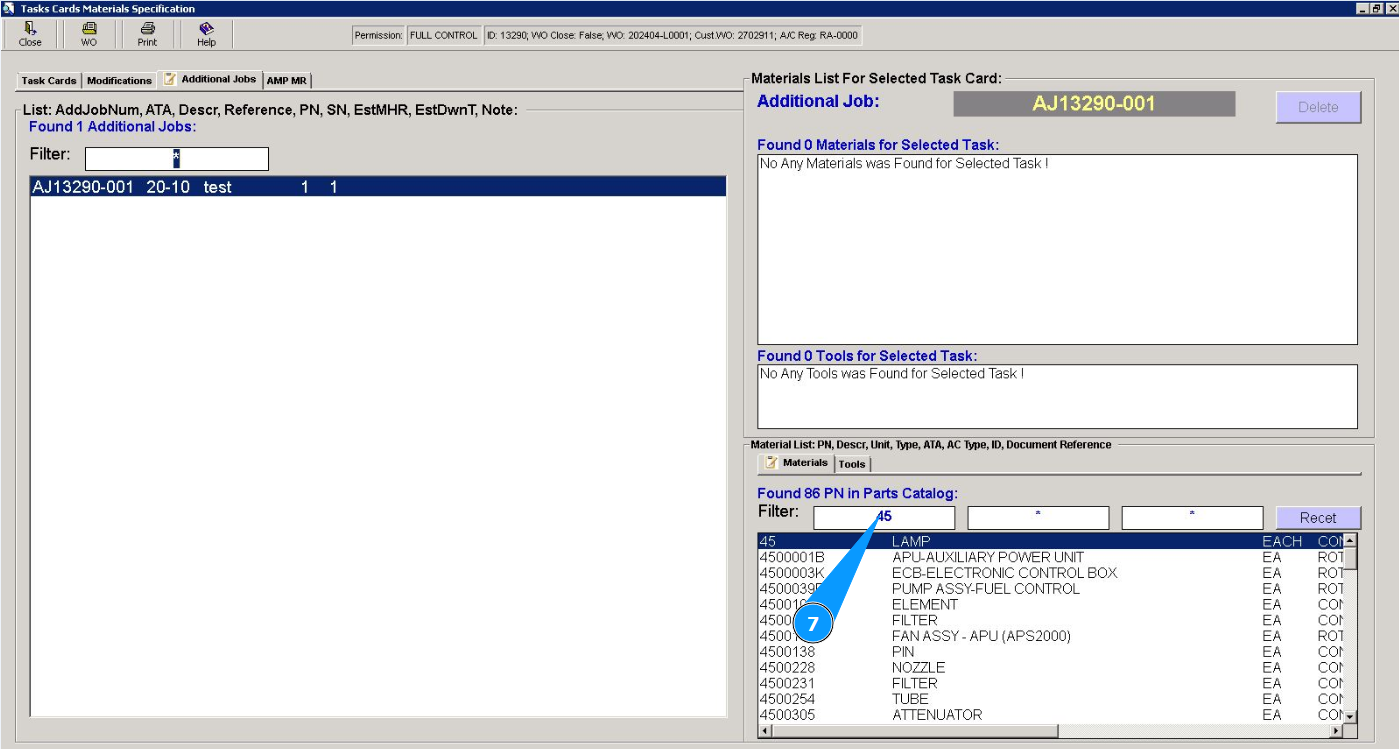Click the parts list scroll-left arrow
The image size is (1399, 749).
click(x=766, y=731)
